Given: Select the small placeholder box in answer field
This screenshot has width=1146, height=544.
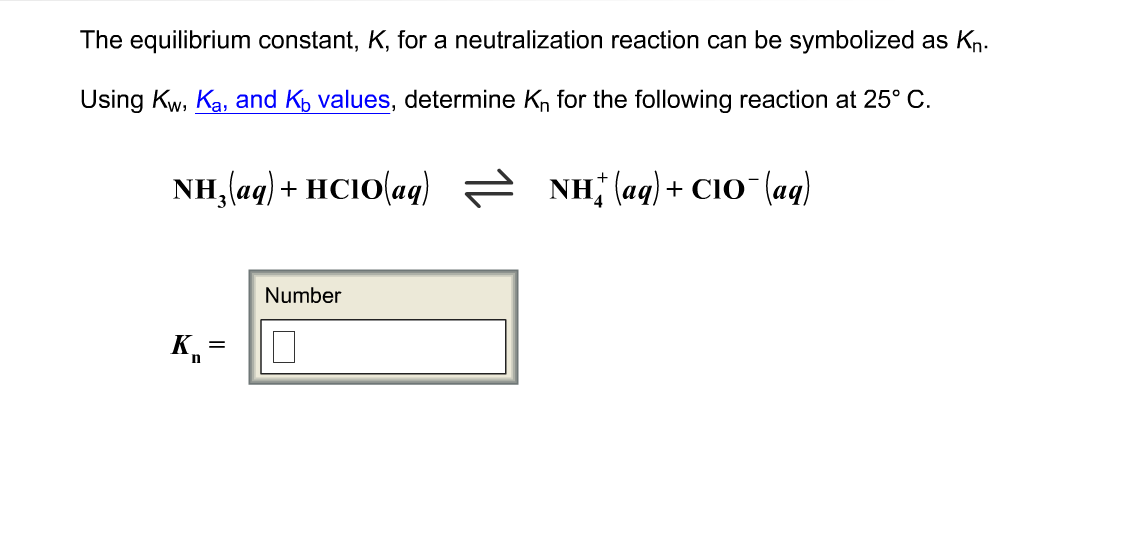Looking at the screenshot, I should click(284, 347).
